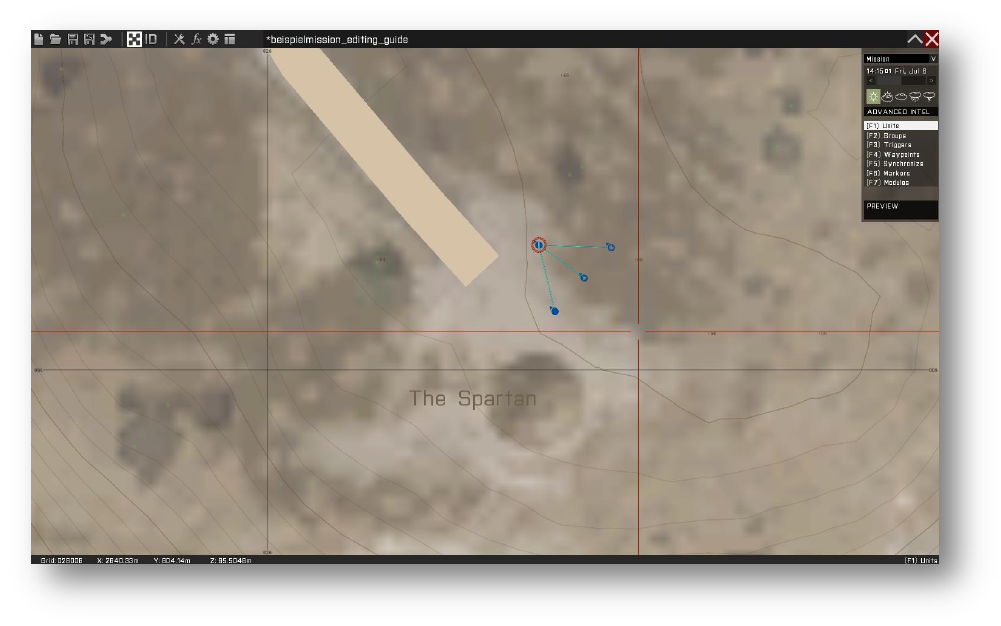This screenshot has width=1001, height=626.
Task: Switch to (F5) Synchronize mode
Action: [901, 163]
